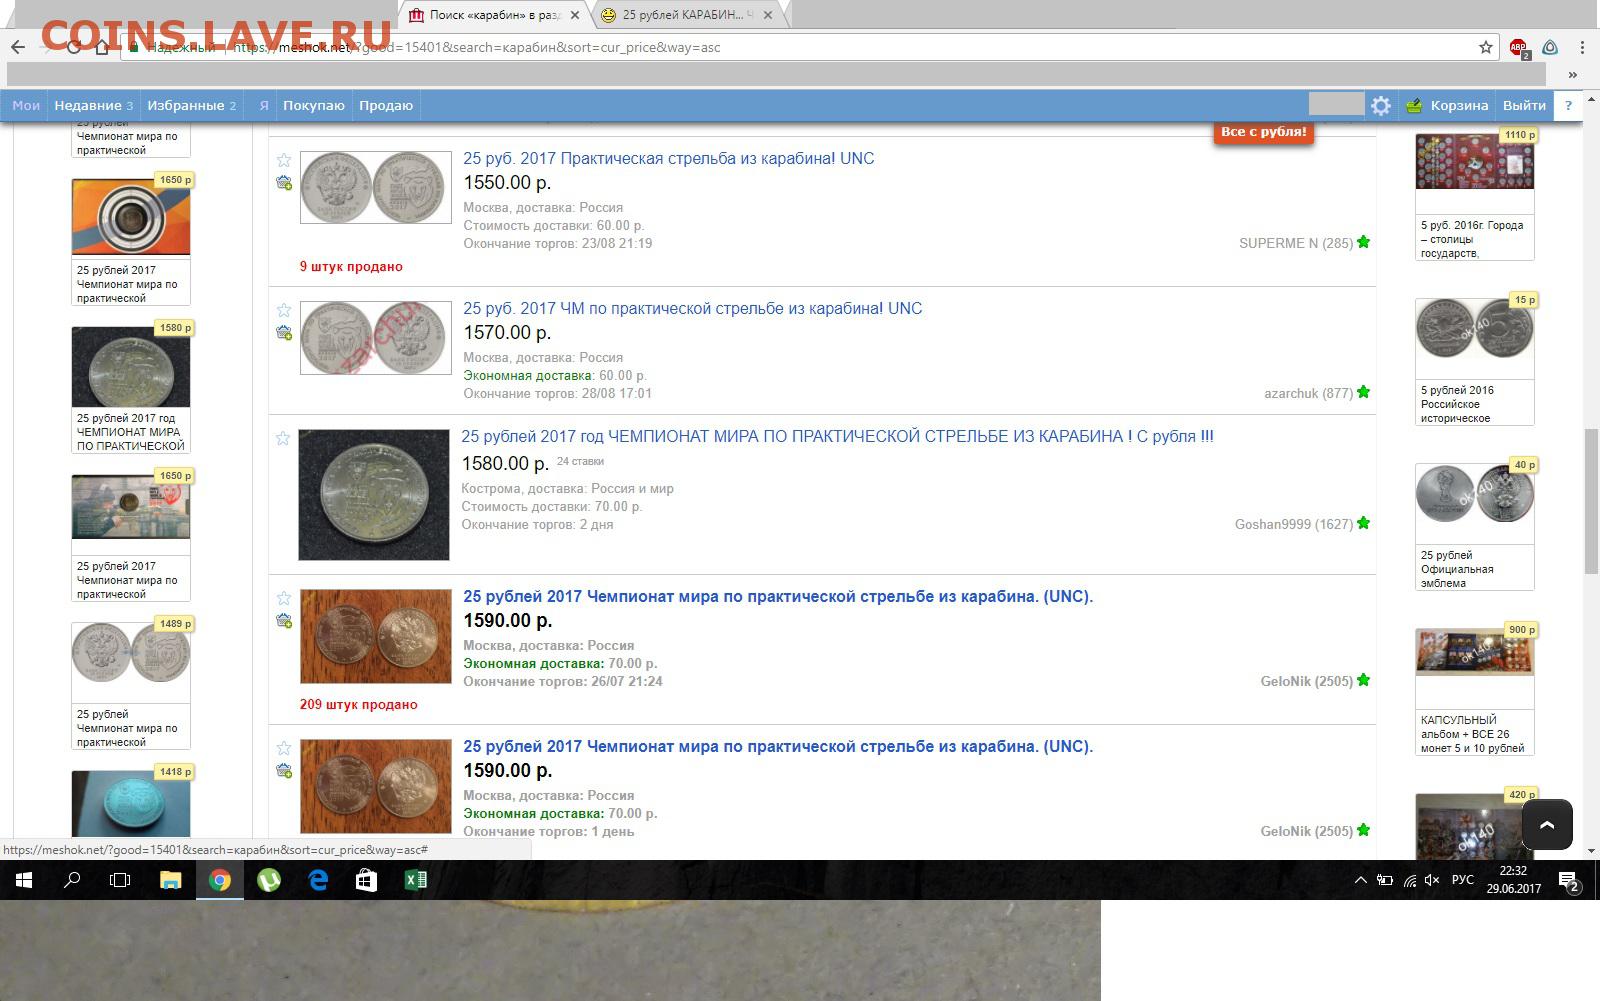
Task: Star the 1590.00 р. listing ending in 1 день
Action: tap(284, 749)
